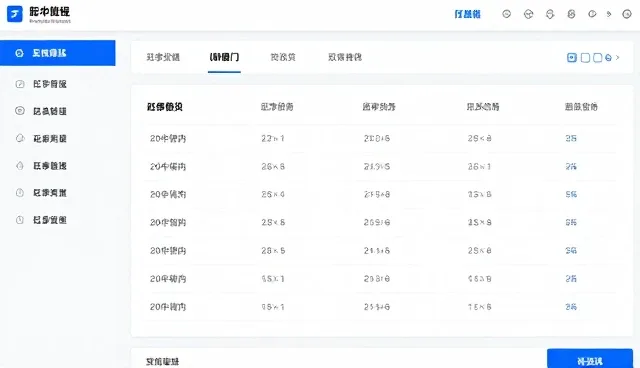Open the blue link in the fifth table row
The width and height of the screenshot is (640, 368).
(571, 251)
